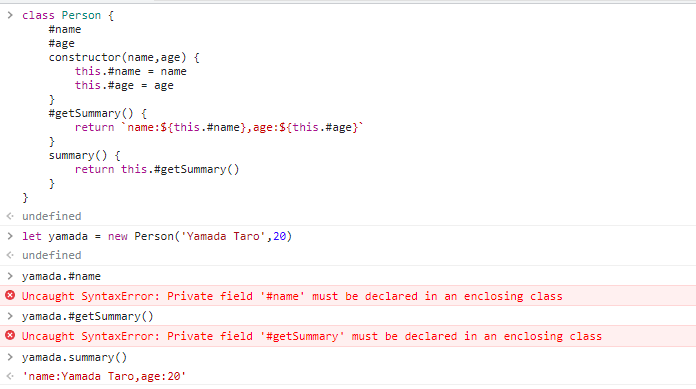Click the "let yamada = new Person('Yamada Taro',20)" line
696x389 pixels.
coord(157,236)
